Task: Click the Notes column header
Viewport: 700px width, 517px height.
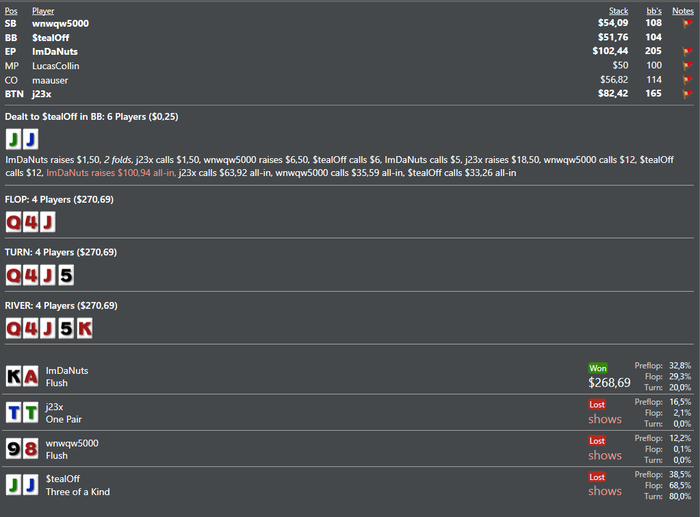Action: pyautogui.click(x=683, y=11)
